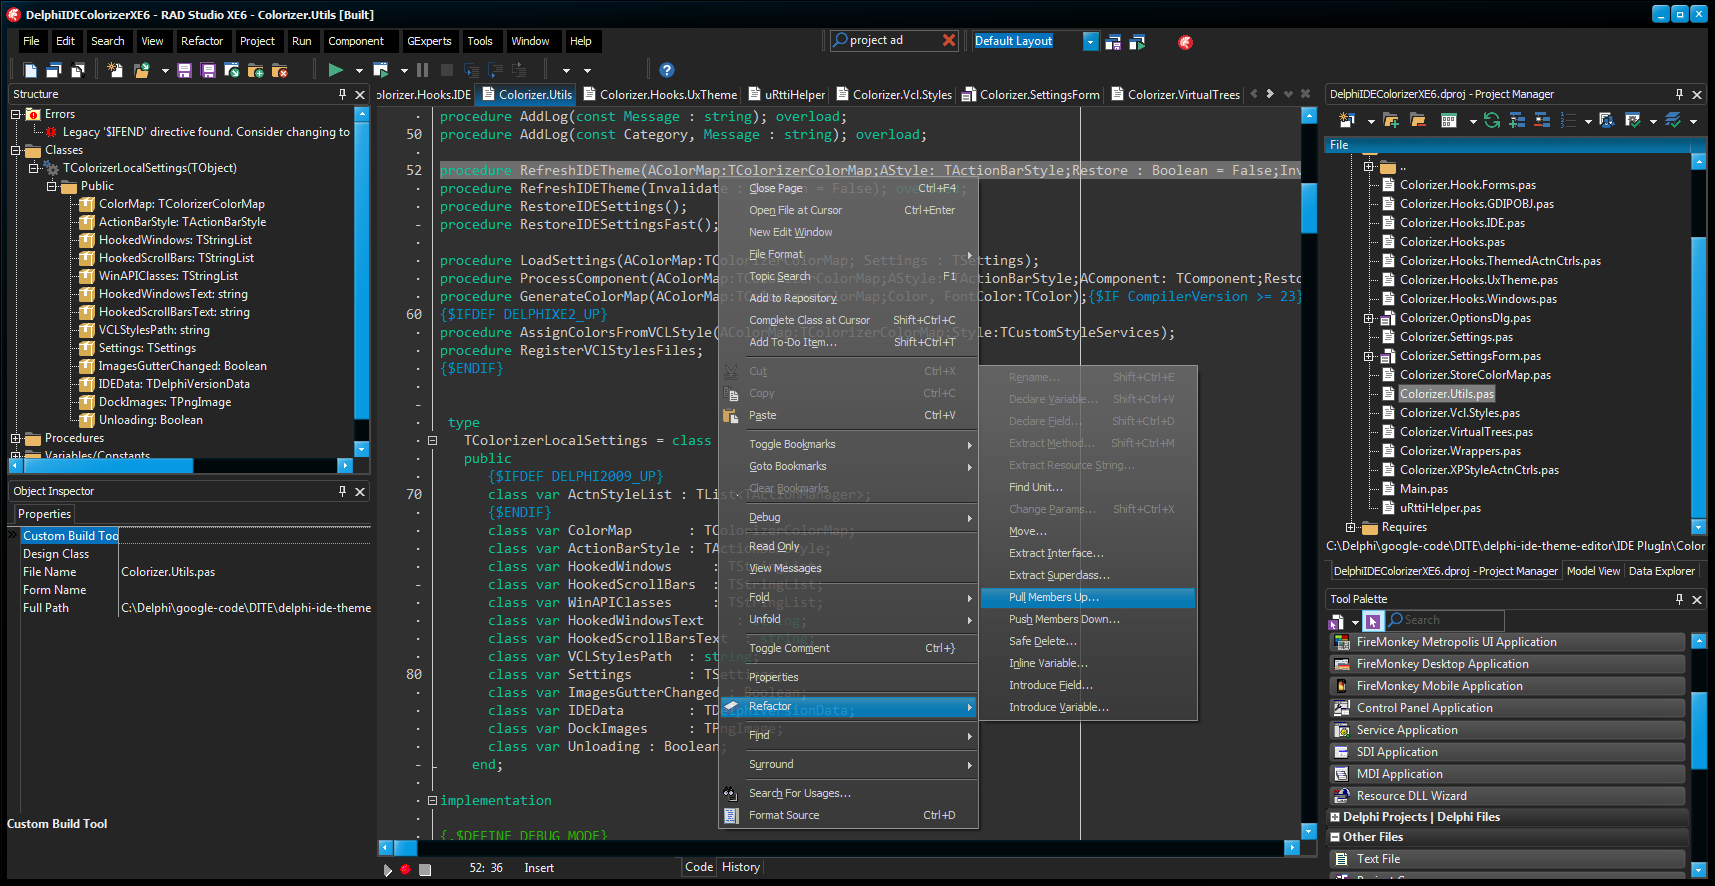Image resolution: width=1715 pixels, height=886 pixels.
Task: Click the Pause program toolbar icon
Action: 422,70
